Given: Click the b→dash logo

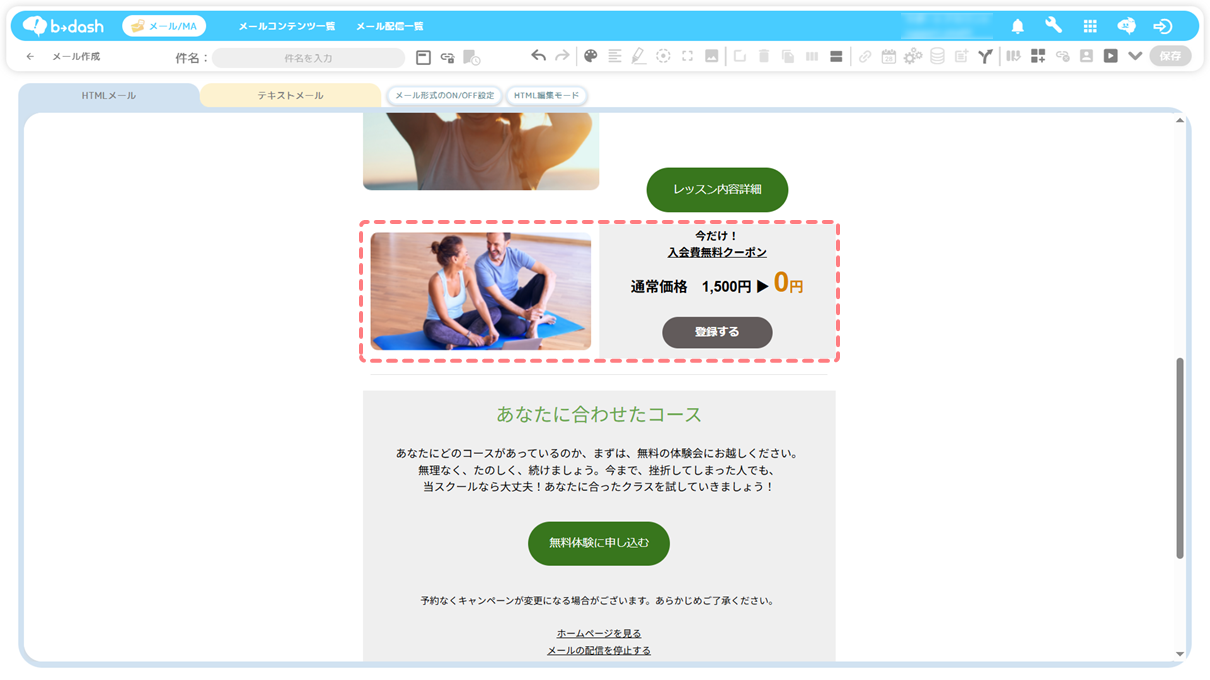Looking at the screenshot, I should 64,26.
